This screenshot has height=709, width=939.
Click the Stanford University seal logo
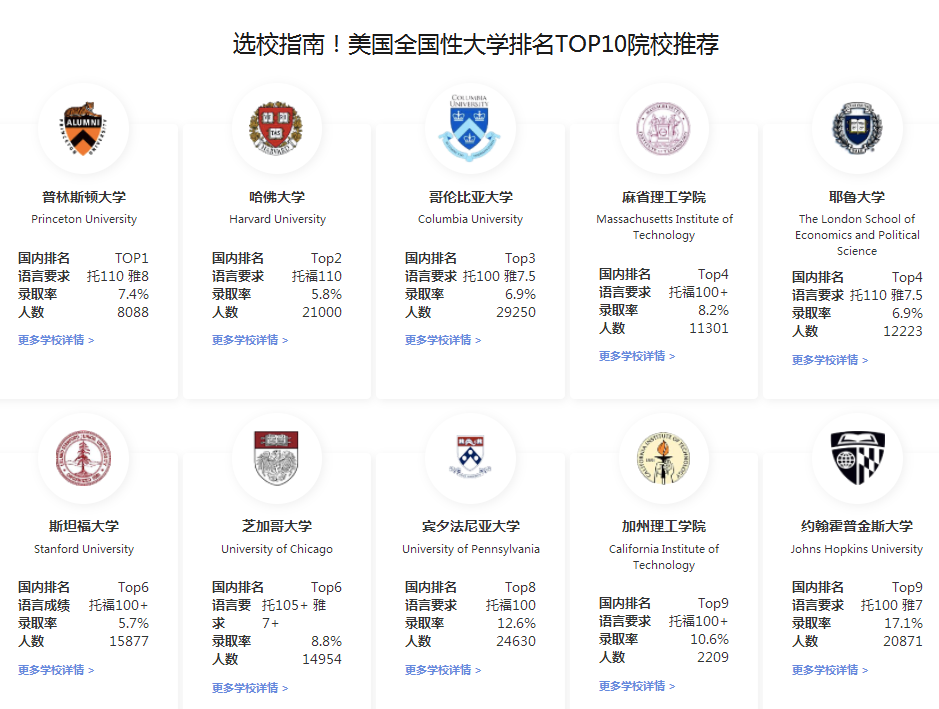click(x=83, y=458)
